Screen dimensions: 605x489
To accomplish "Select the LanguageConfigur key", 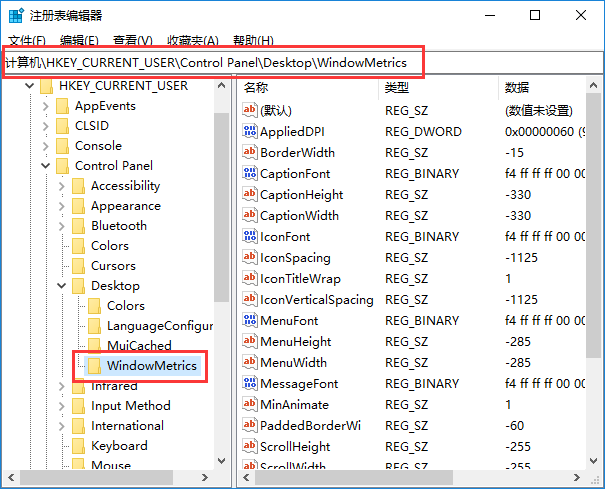I will coord(160,326).
